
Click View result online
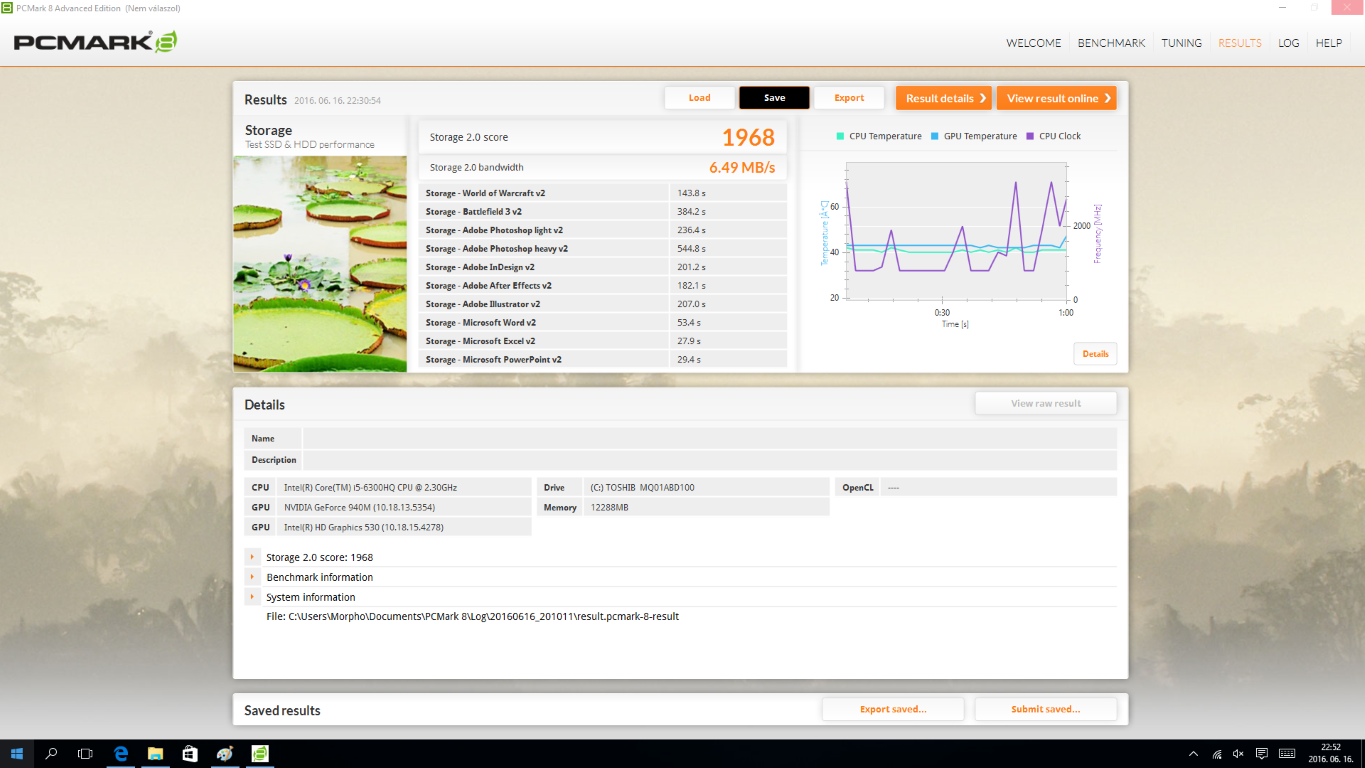(1057, 98)
